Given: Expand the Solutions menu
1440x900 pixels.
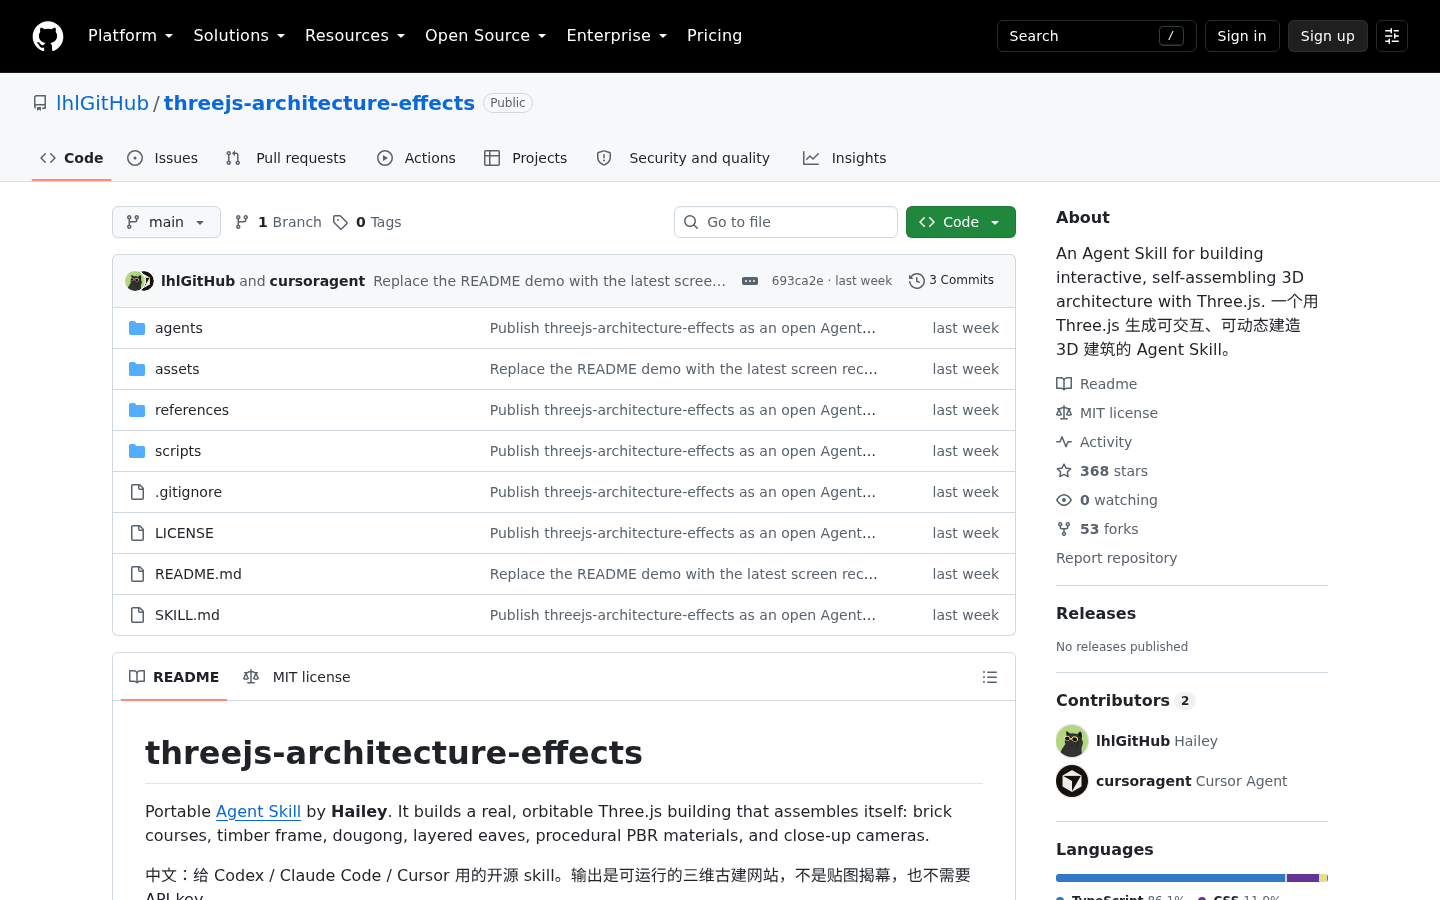Looking at the screenshot, I should coord(239,36).
